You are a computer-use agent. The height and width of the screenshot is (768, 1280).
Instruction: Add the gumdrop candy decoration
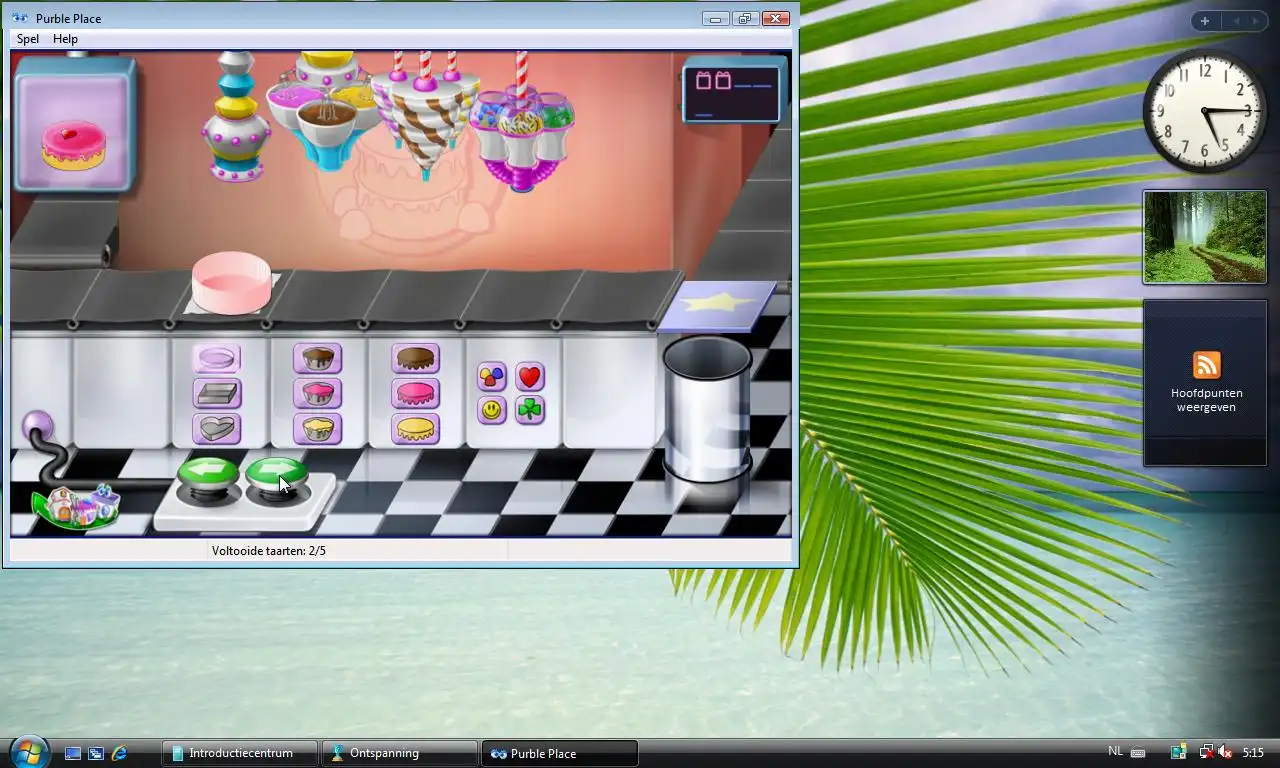[x=492, y=377]
